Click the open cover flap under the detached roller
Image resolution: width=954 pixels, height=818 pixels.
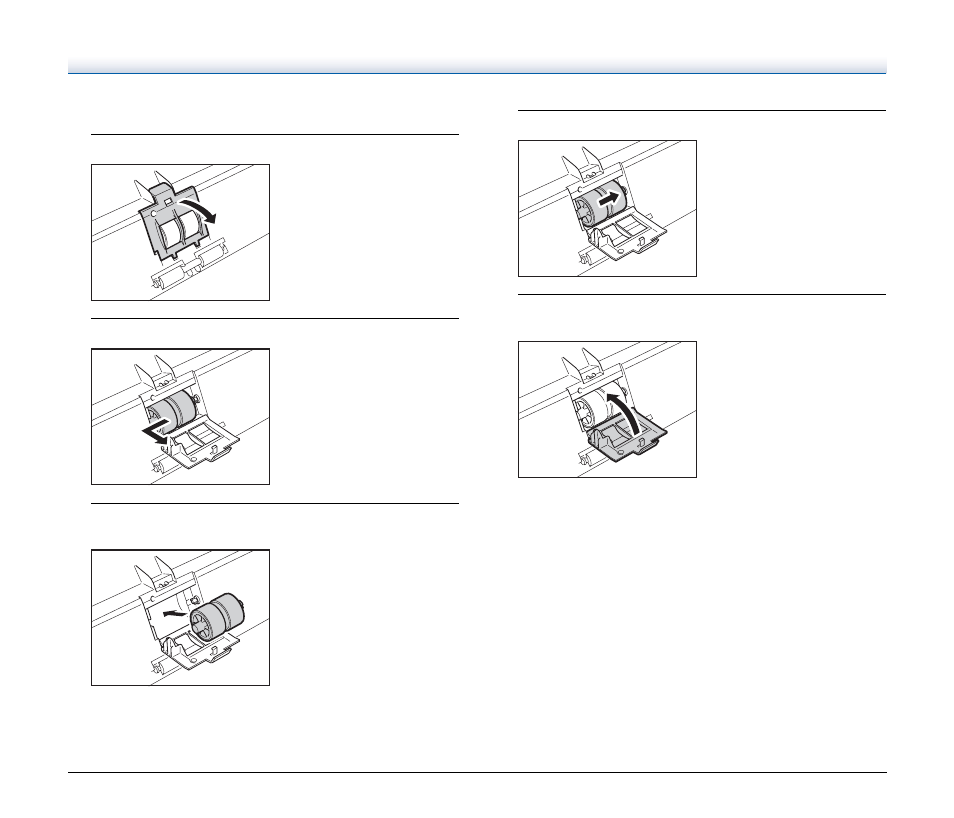click(200, 651)
